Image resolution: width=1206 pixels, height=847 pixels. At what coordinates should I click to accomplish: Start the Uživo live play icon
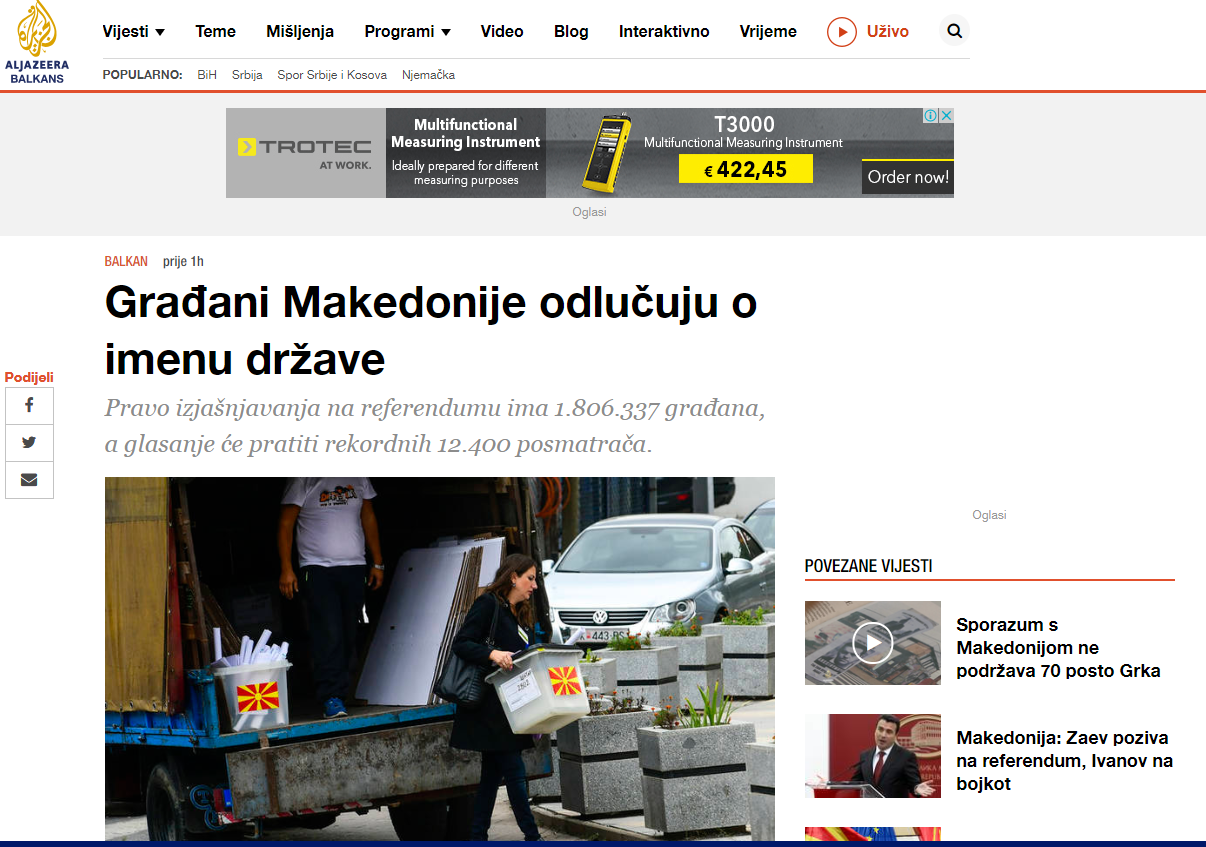[842, 32]
